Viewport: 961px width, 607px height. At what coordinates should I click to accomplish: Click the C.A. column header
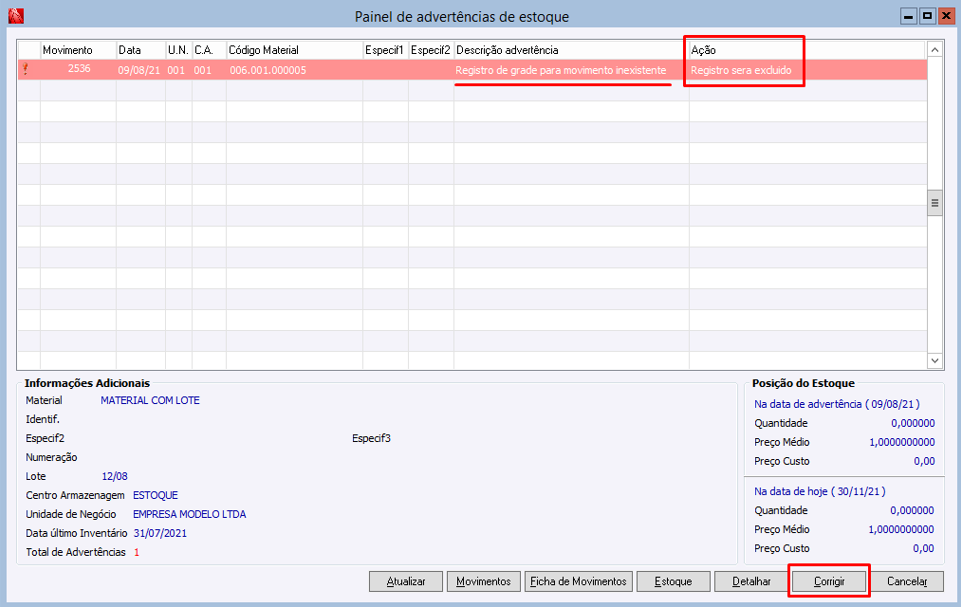(x=209, y=50)
